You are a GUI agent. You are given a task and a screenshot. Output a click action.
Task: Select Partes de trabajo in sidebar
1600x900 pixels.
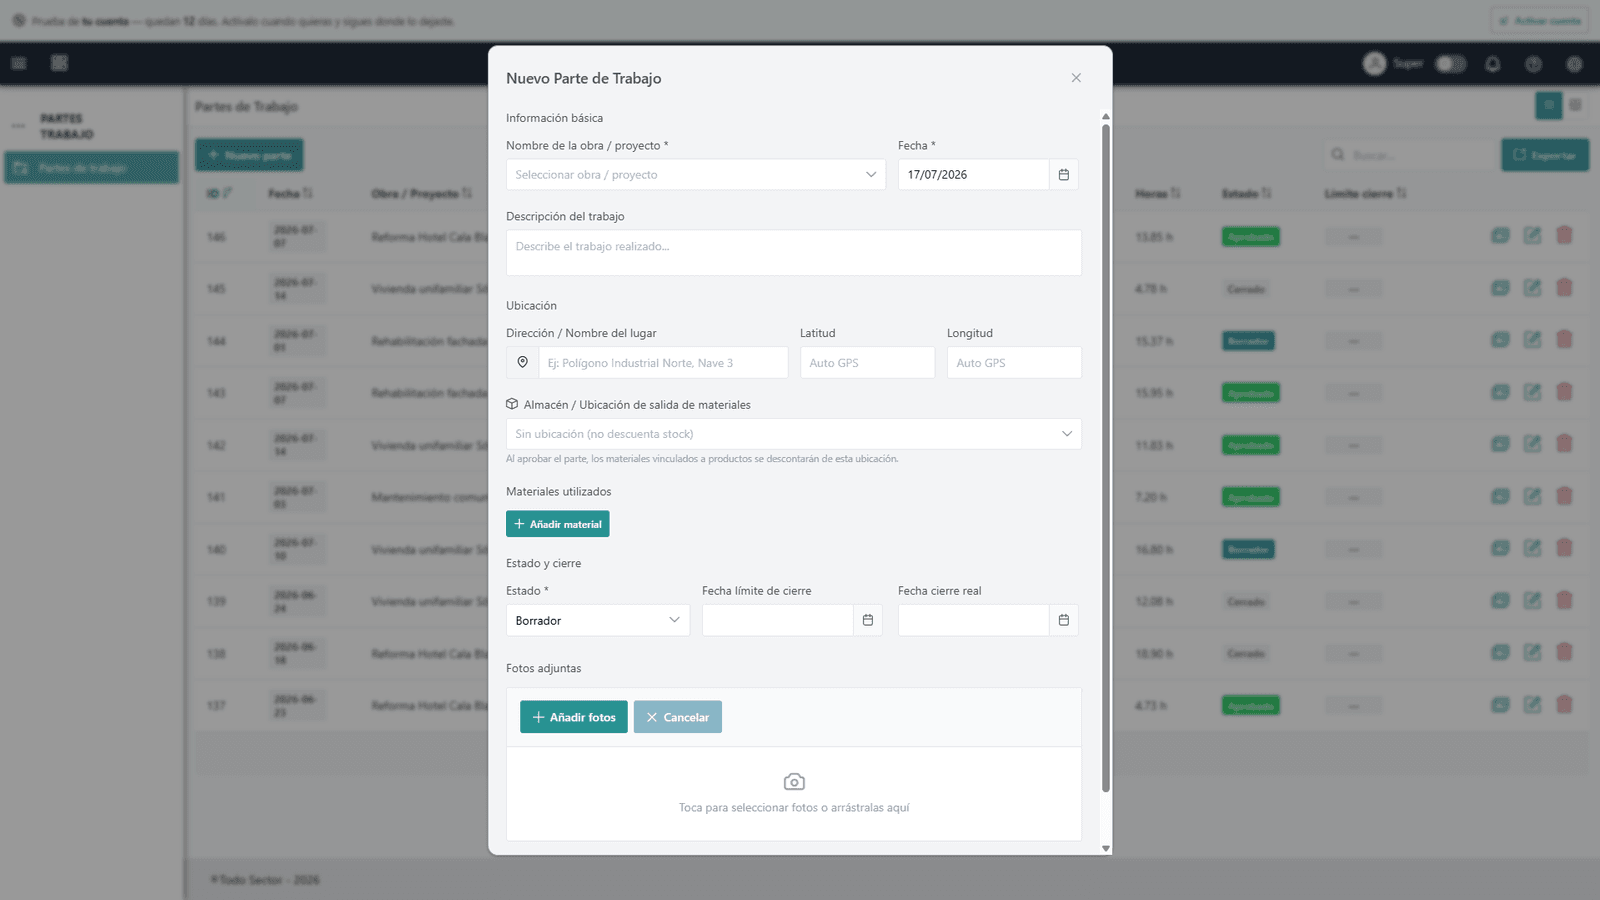pyautogui.click(x=91, y=168)
